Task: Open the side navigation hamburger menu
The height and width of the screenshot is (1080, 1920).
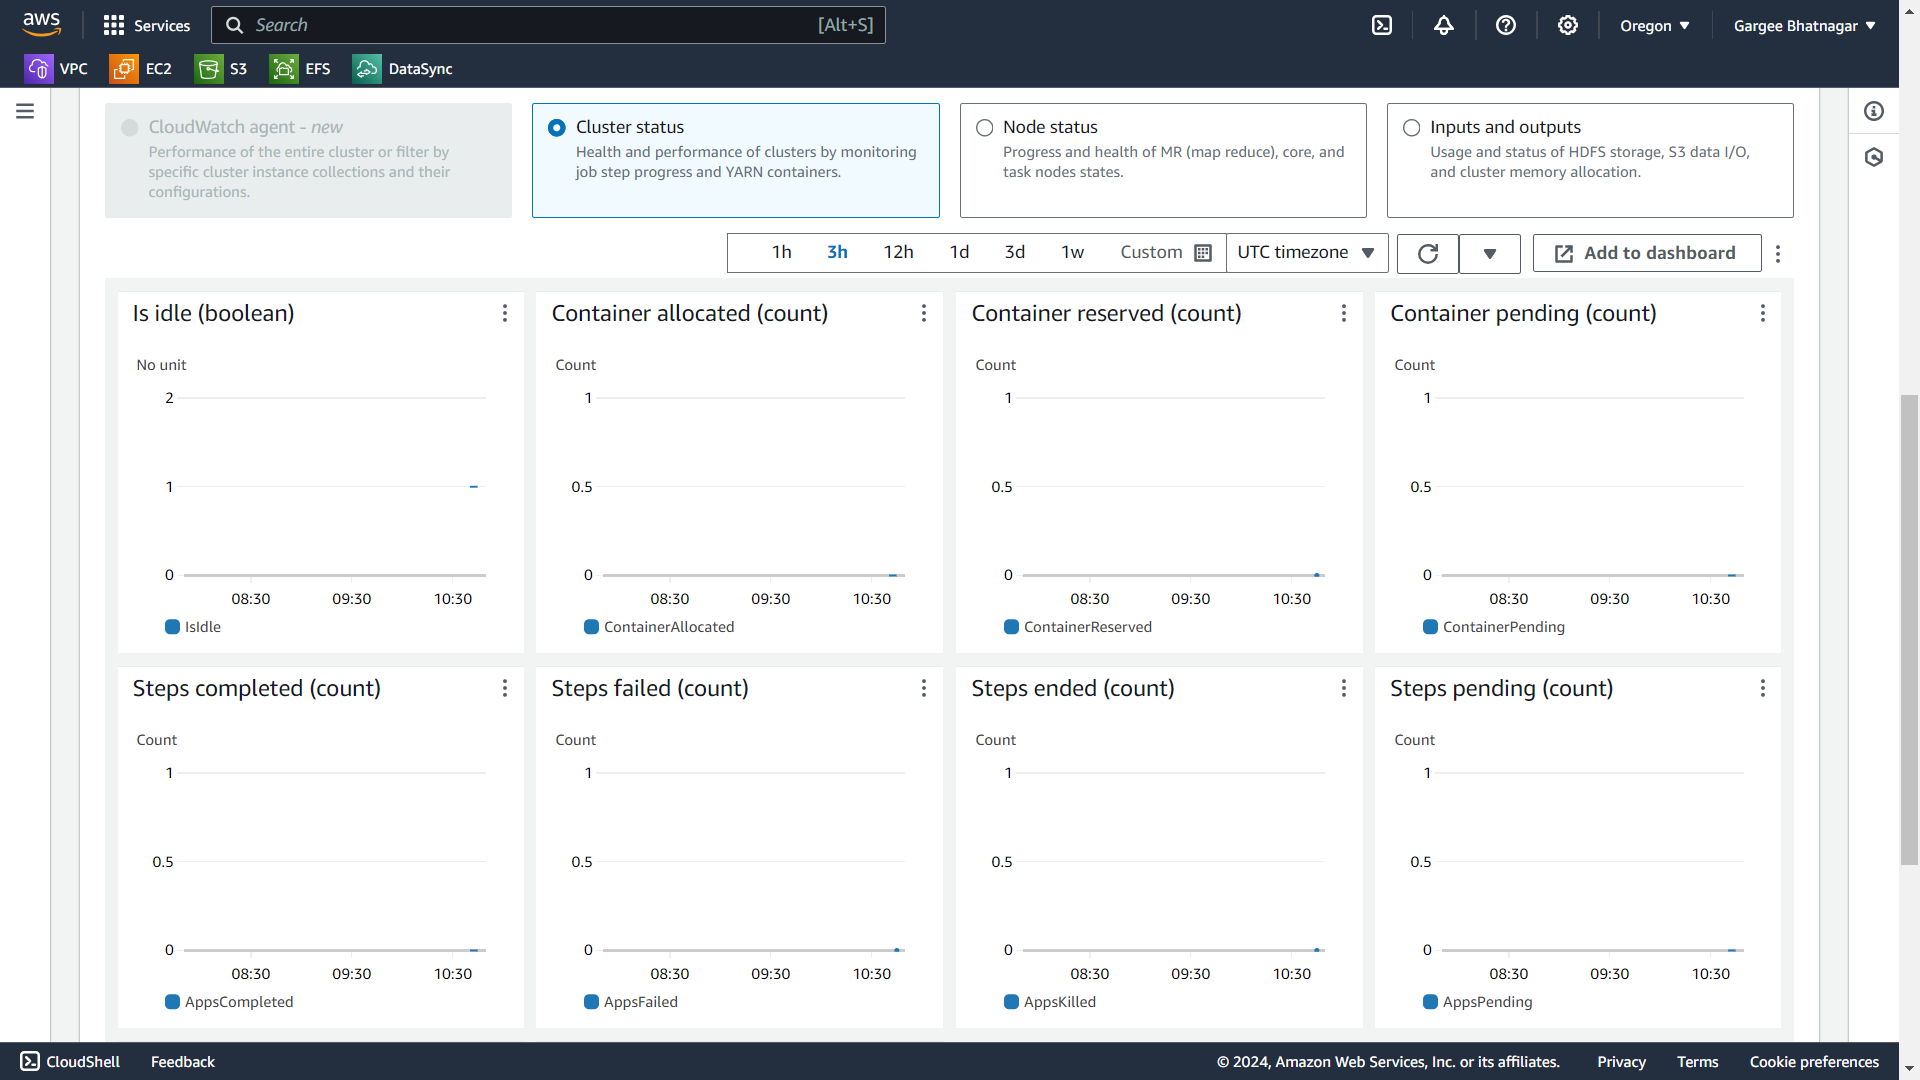Action: pos(25,111)
